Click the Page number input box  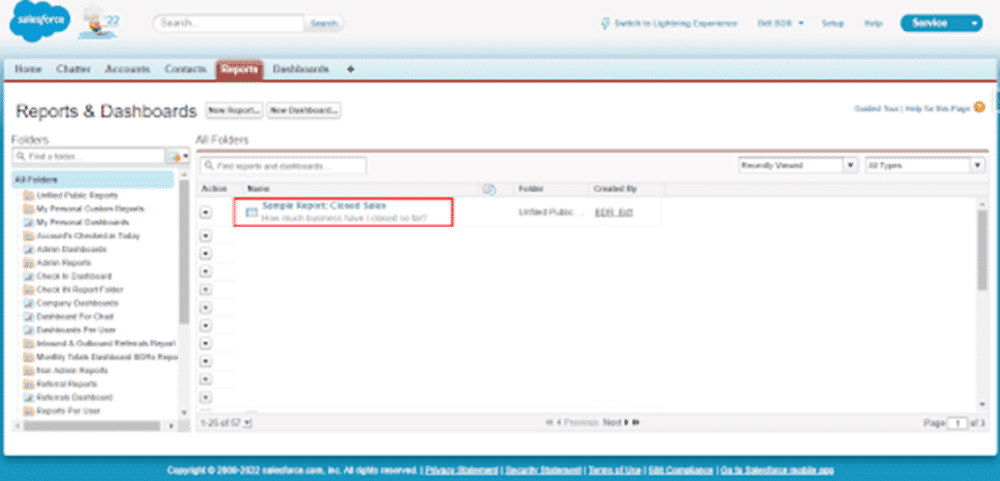(x=957, y=423)
